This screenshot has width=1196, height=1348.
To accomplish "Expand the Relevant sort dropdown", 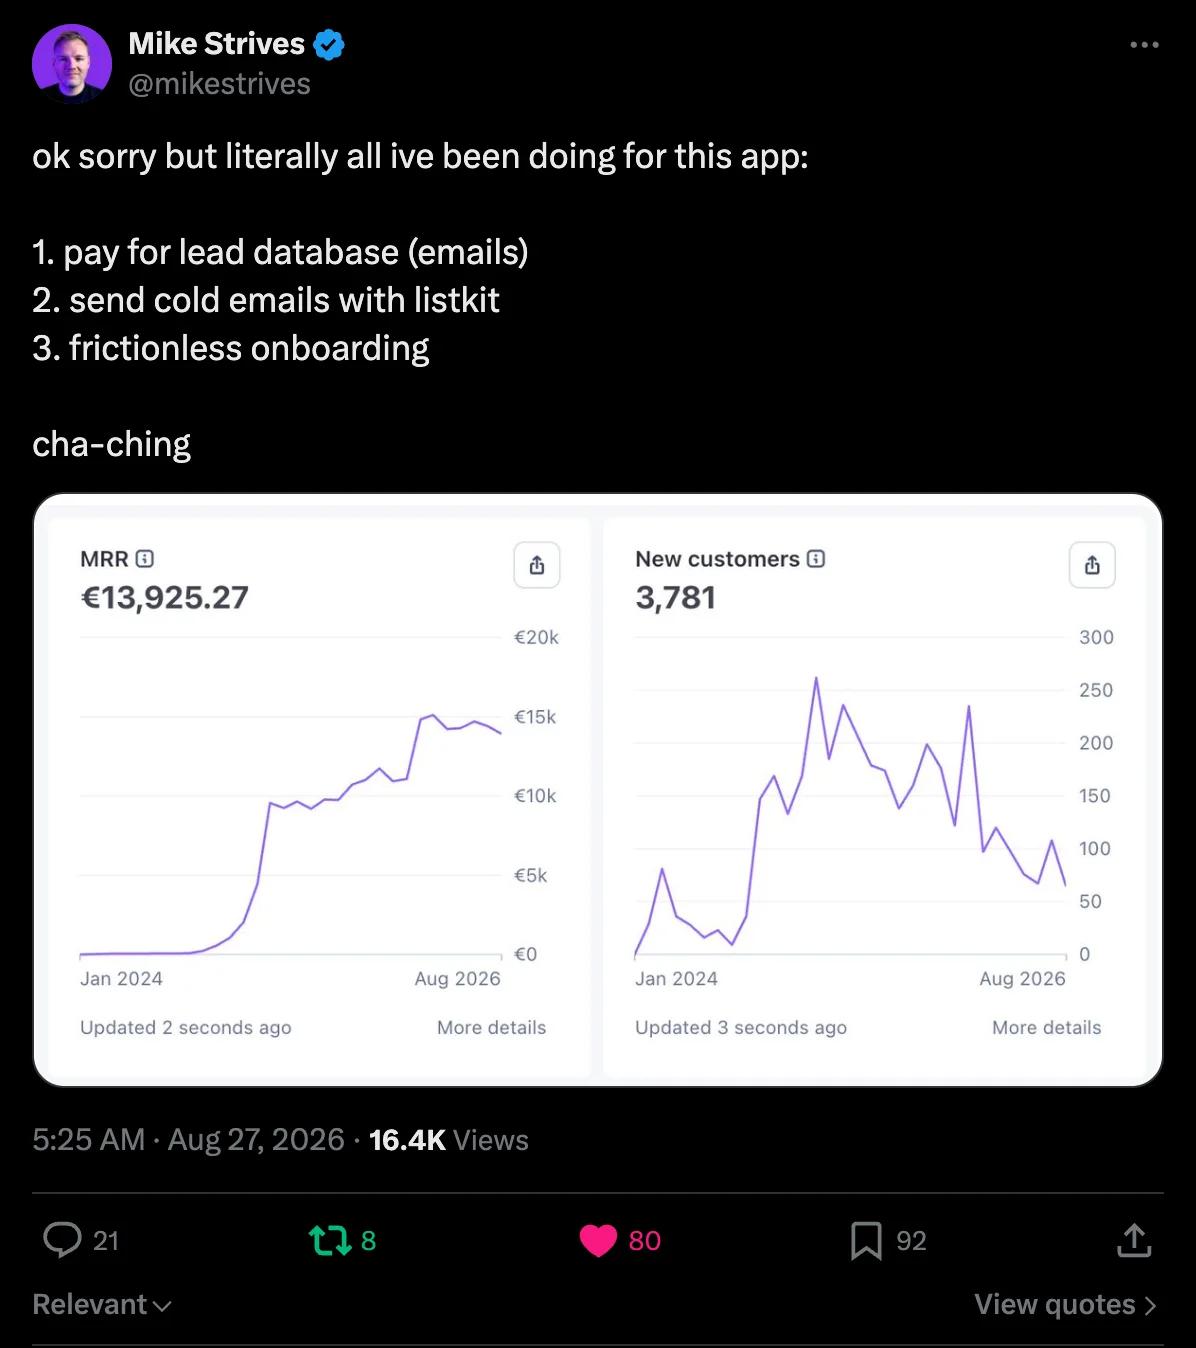I will pos(102,1304).
